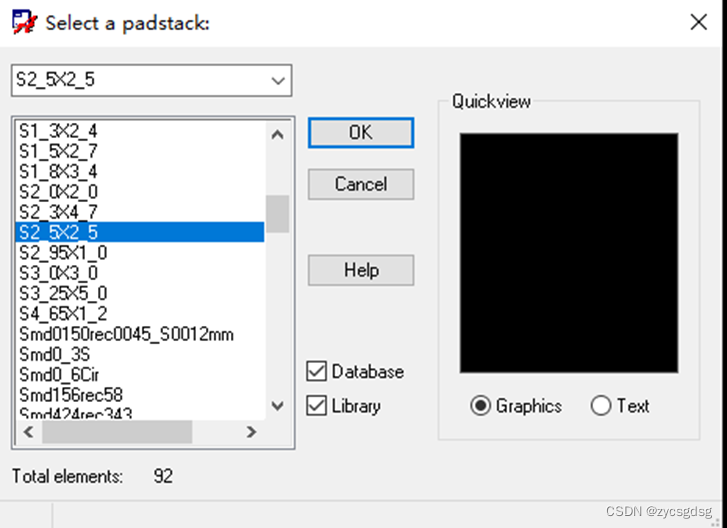Select the Smd0_6Cir entry
This screenshot has width=727, height=528.
(x=59, y=375)
